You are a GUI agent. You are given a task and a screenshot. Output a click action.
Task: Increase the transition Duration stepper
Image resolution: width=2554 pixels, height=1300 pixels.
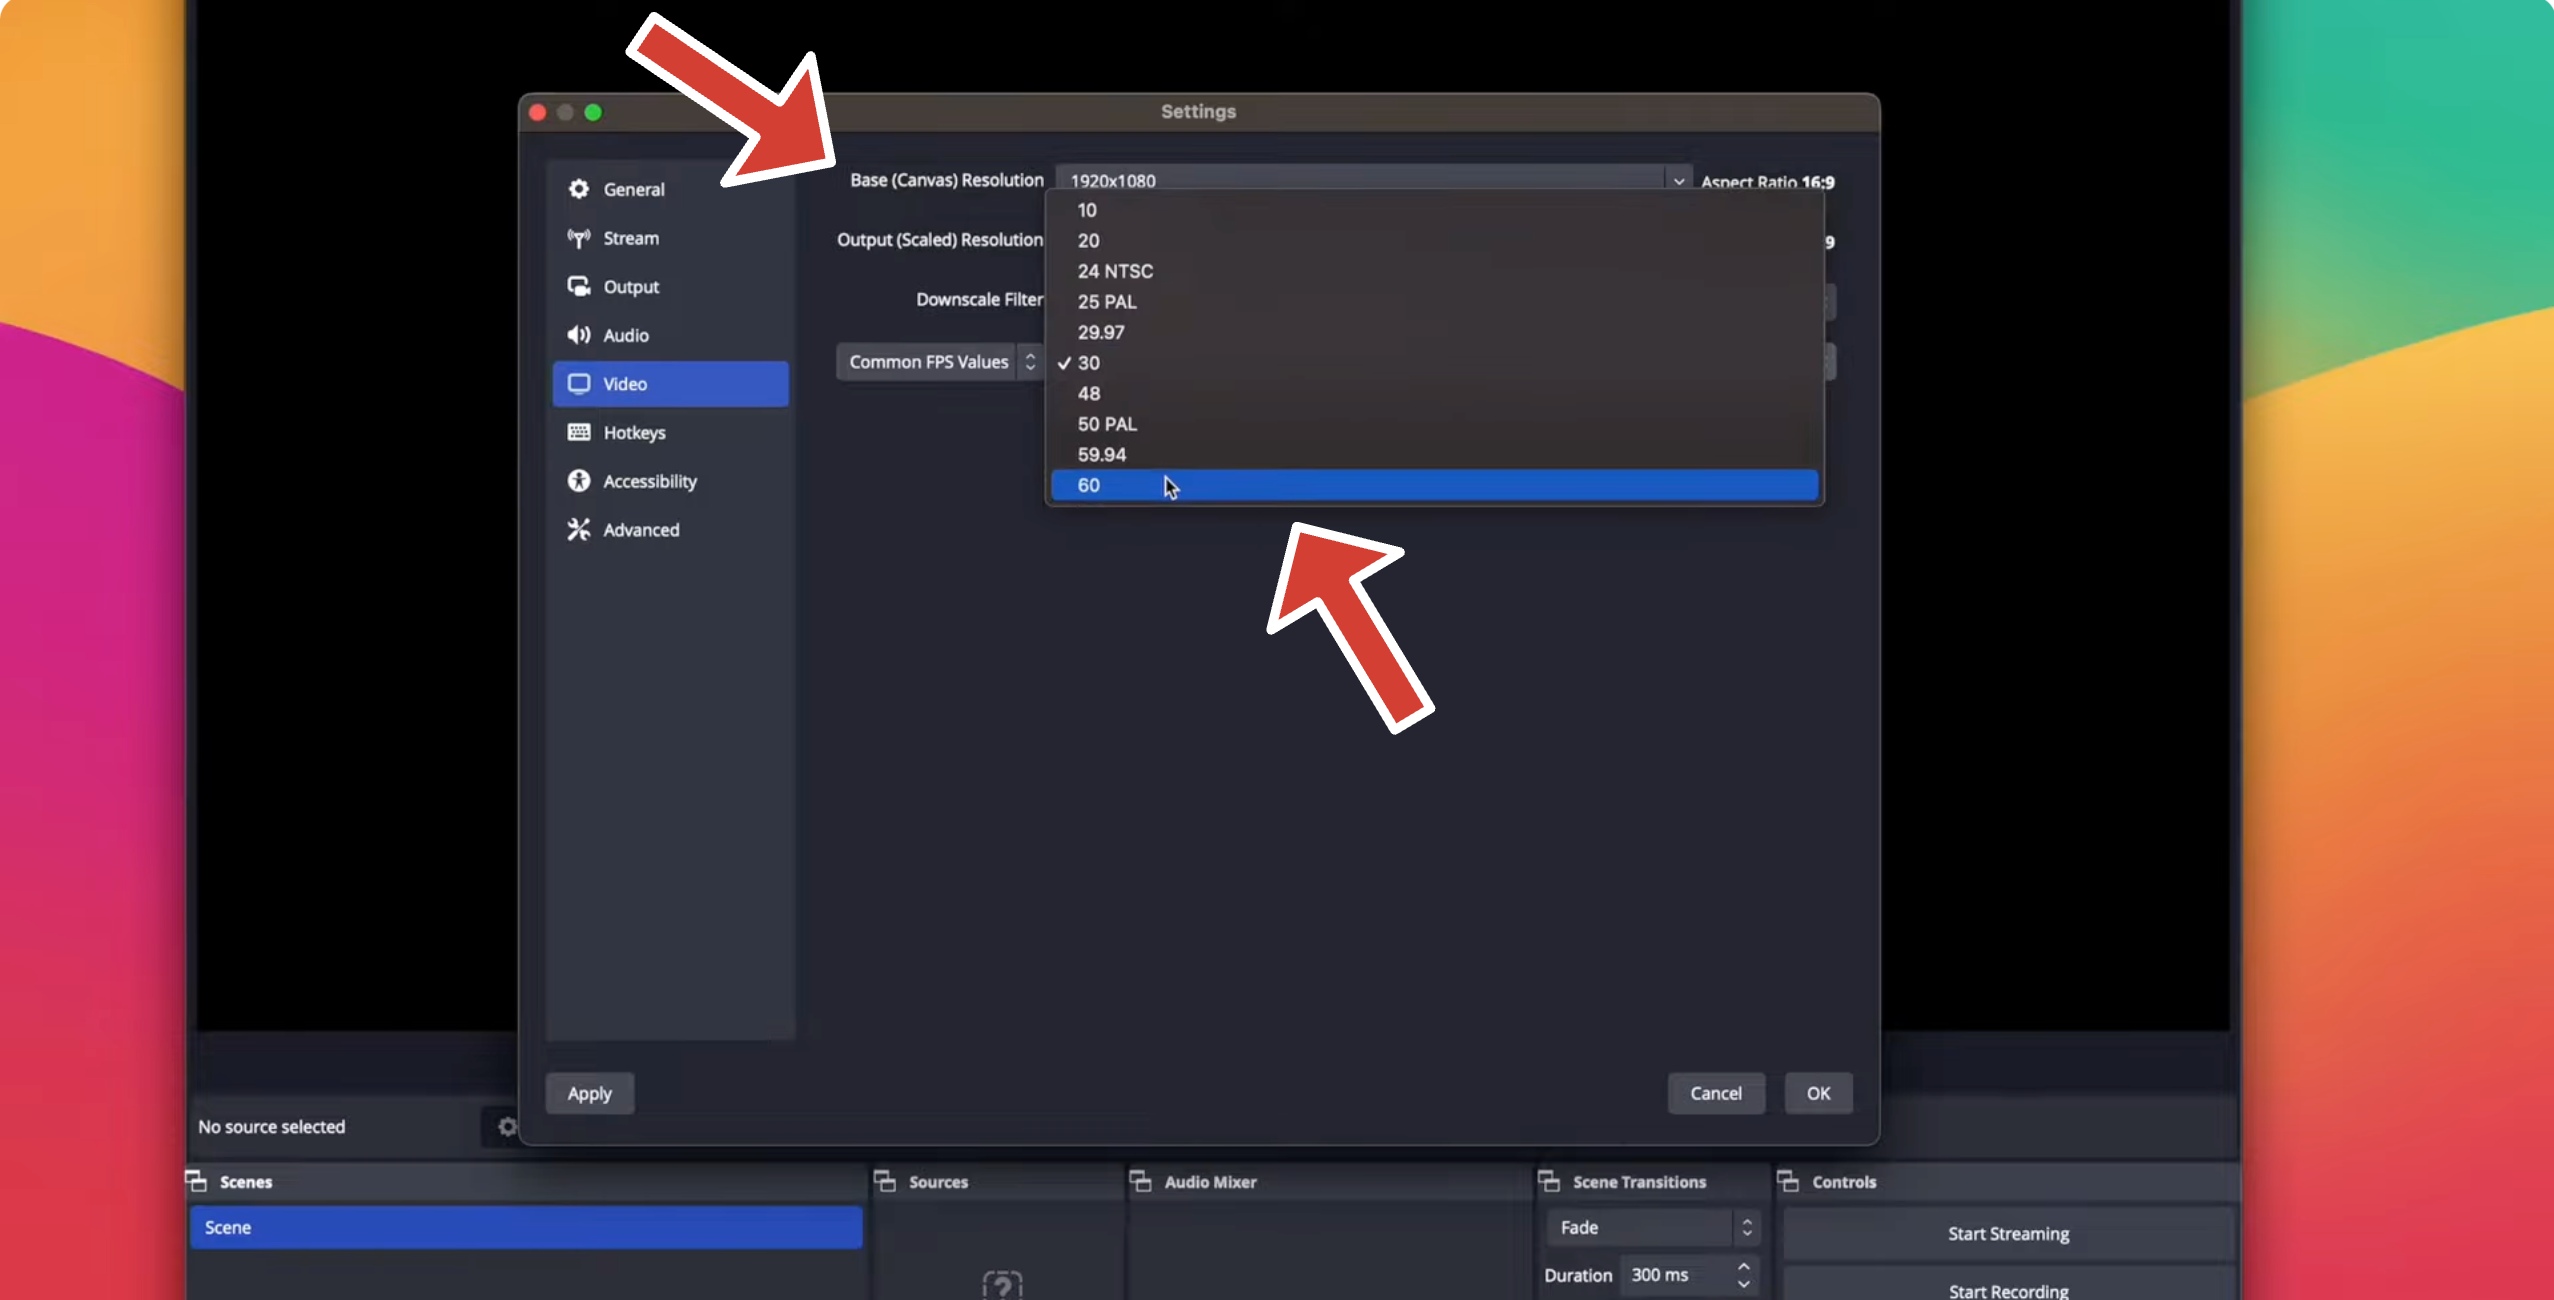coord(1743,1267)
